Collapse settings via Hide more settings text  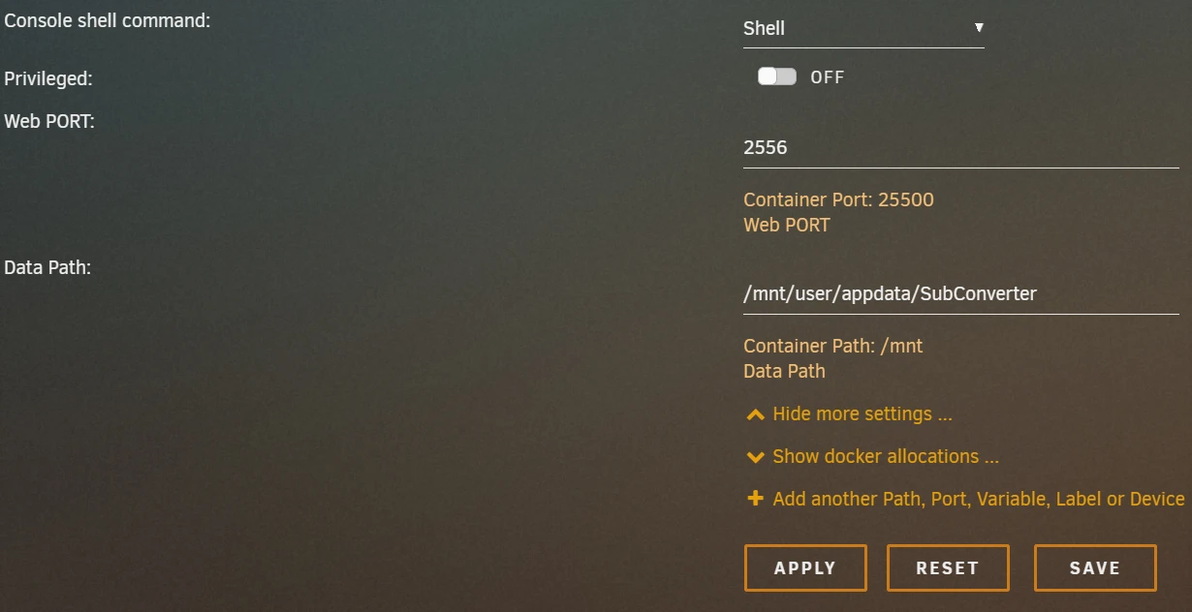pyautogui.click(x=862, y=414)
